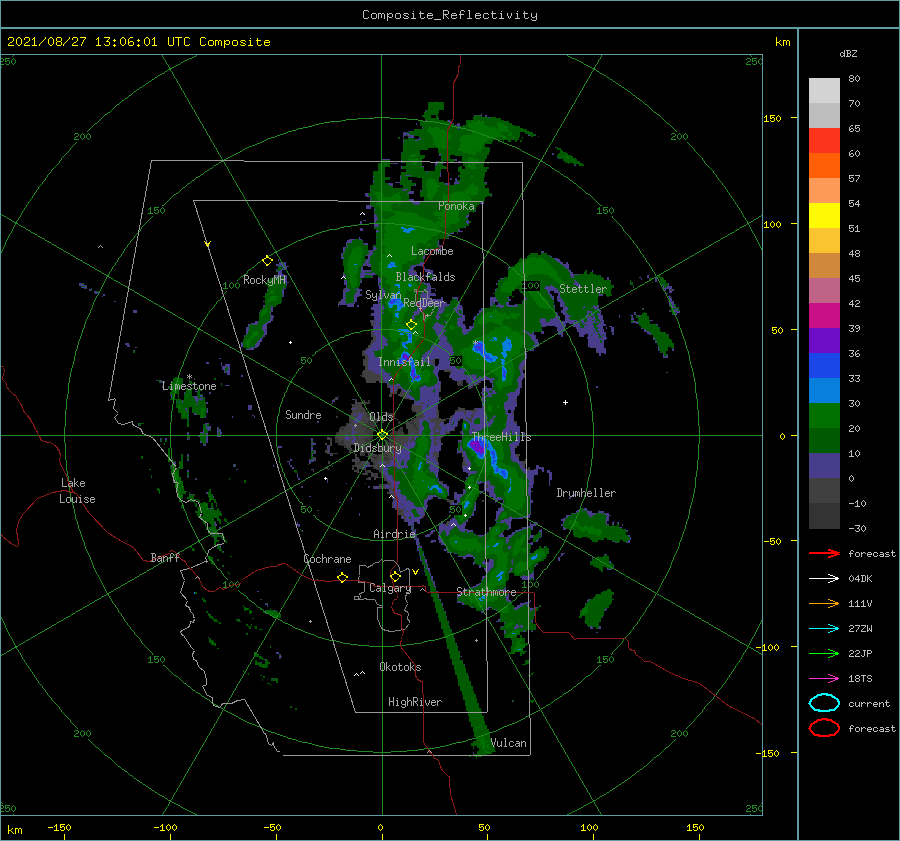This screenshot has width=900, height=841.
Task: Click the blue swatch below 36 dBZ
Action: click(x=824, y=365)
